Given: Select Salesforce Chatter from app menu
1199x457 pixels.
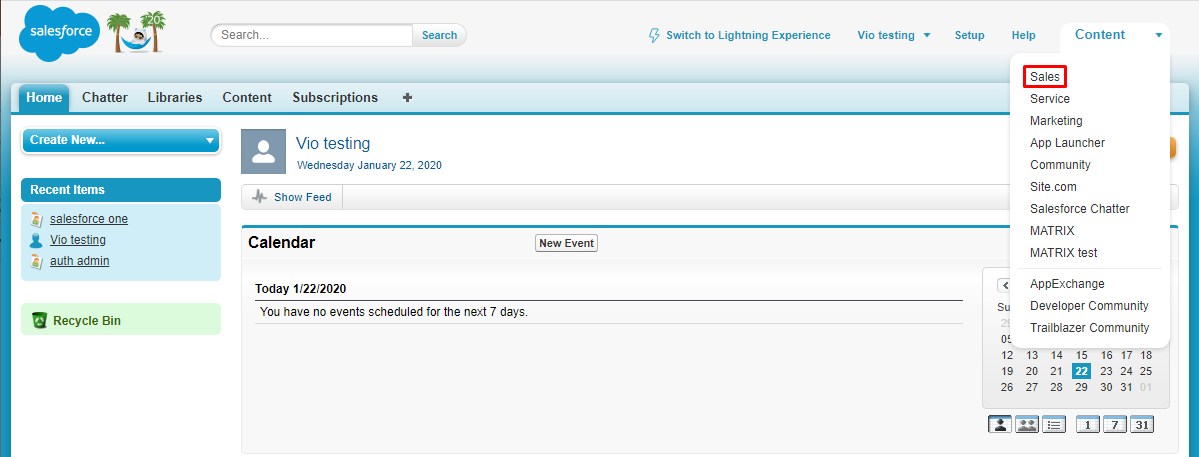Looking at the screenshot, I should 1080,209.
